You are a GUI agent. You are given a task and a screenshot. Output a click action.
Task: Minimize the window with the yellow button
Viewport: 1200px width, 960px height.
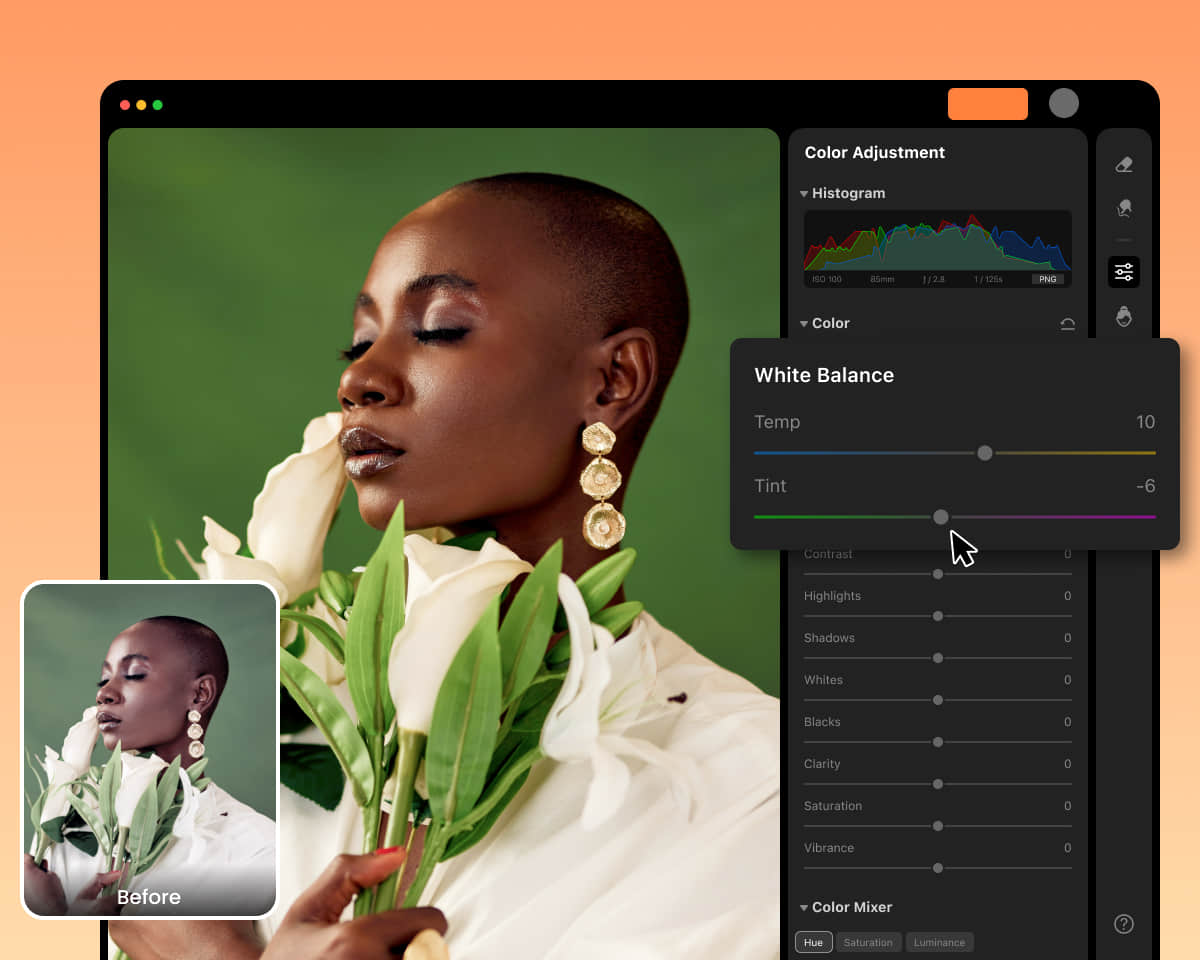(141, 105)
